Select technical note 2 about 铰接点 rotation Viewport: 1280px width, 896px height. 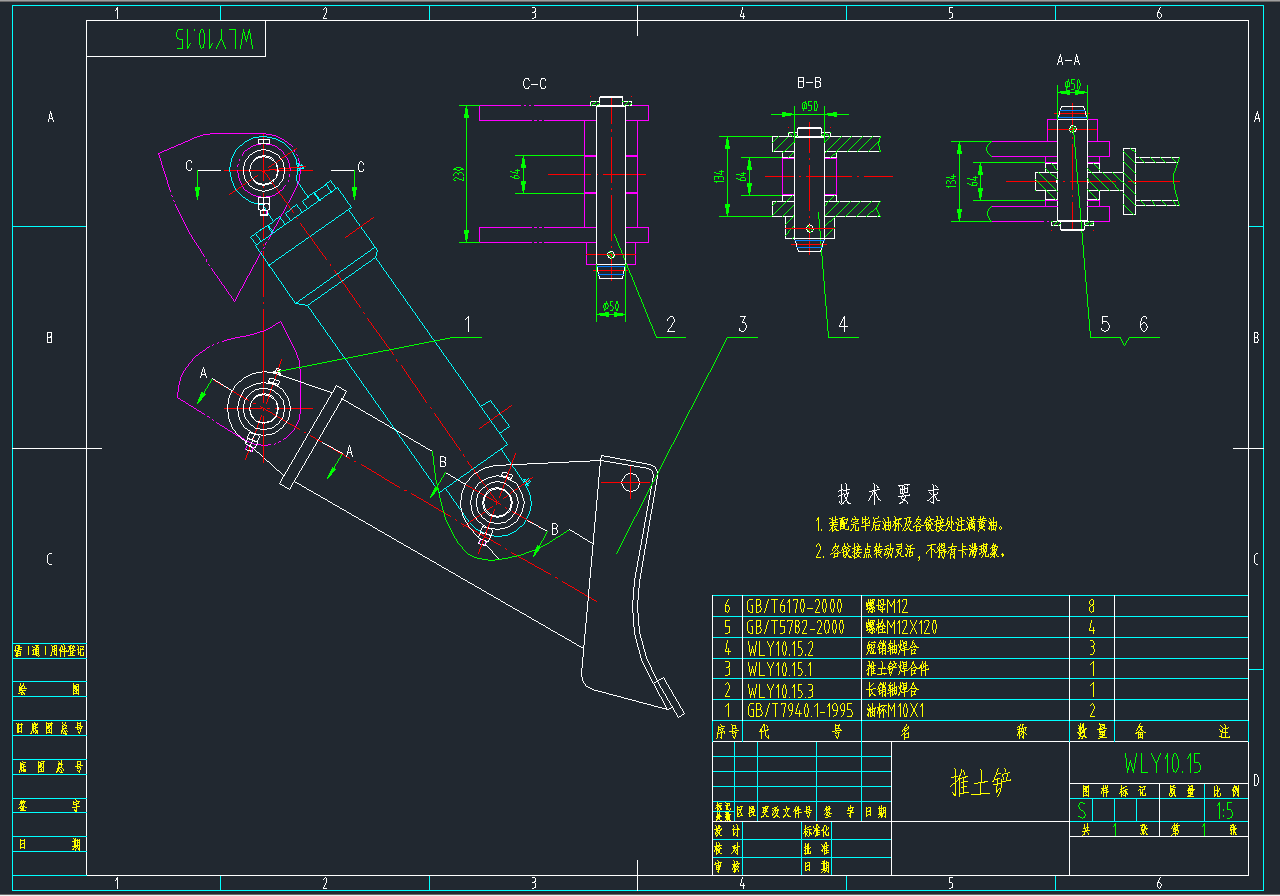(910, 551)
